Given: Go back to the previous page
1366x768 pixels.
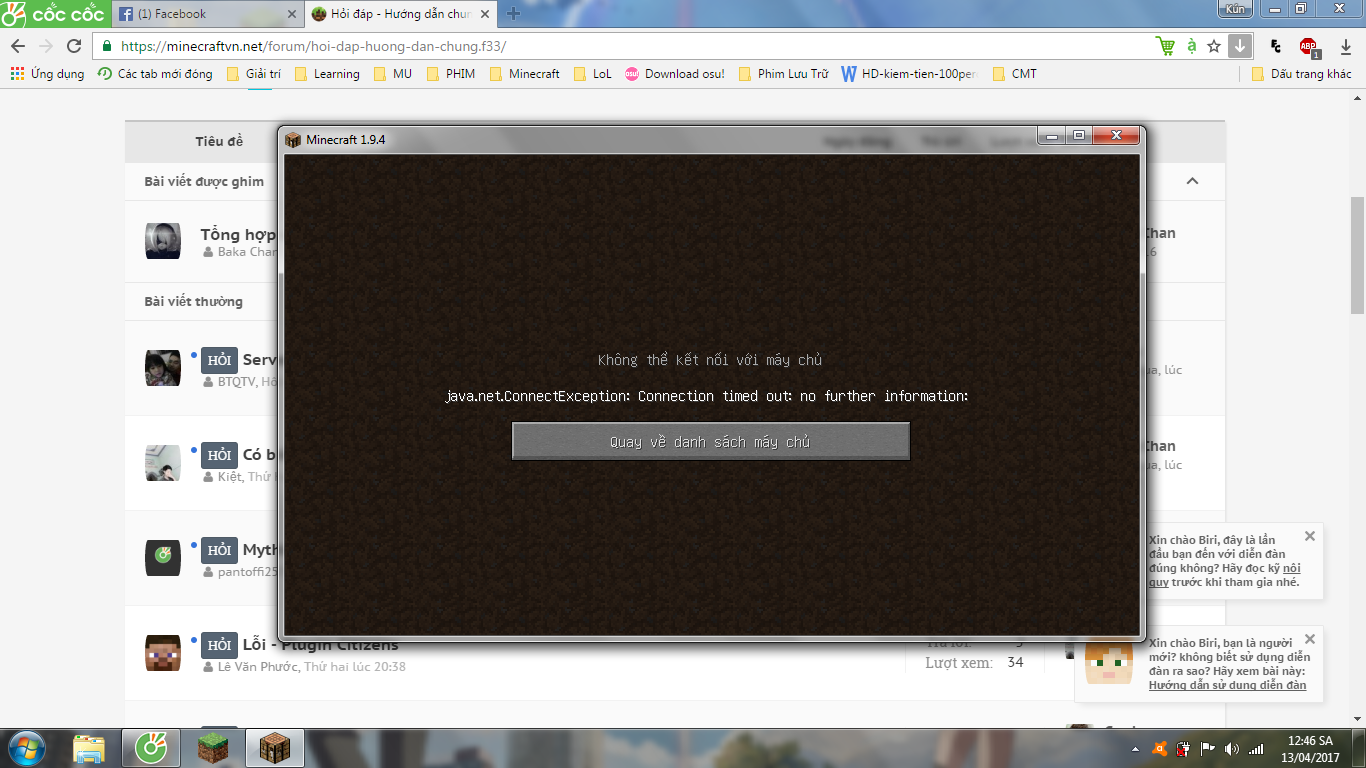Looking at the screenshot, I should [x=18, y=46].
